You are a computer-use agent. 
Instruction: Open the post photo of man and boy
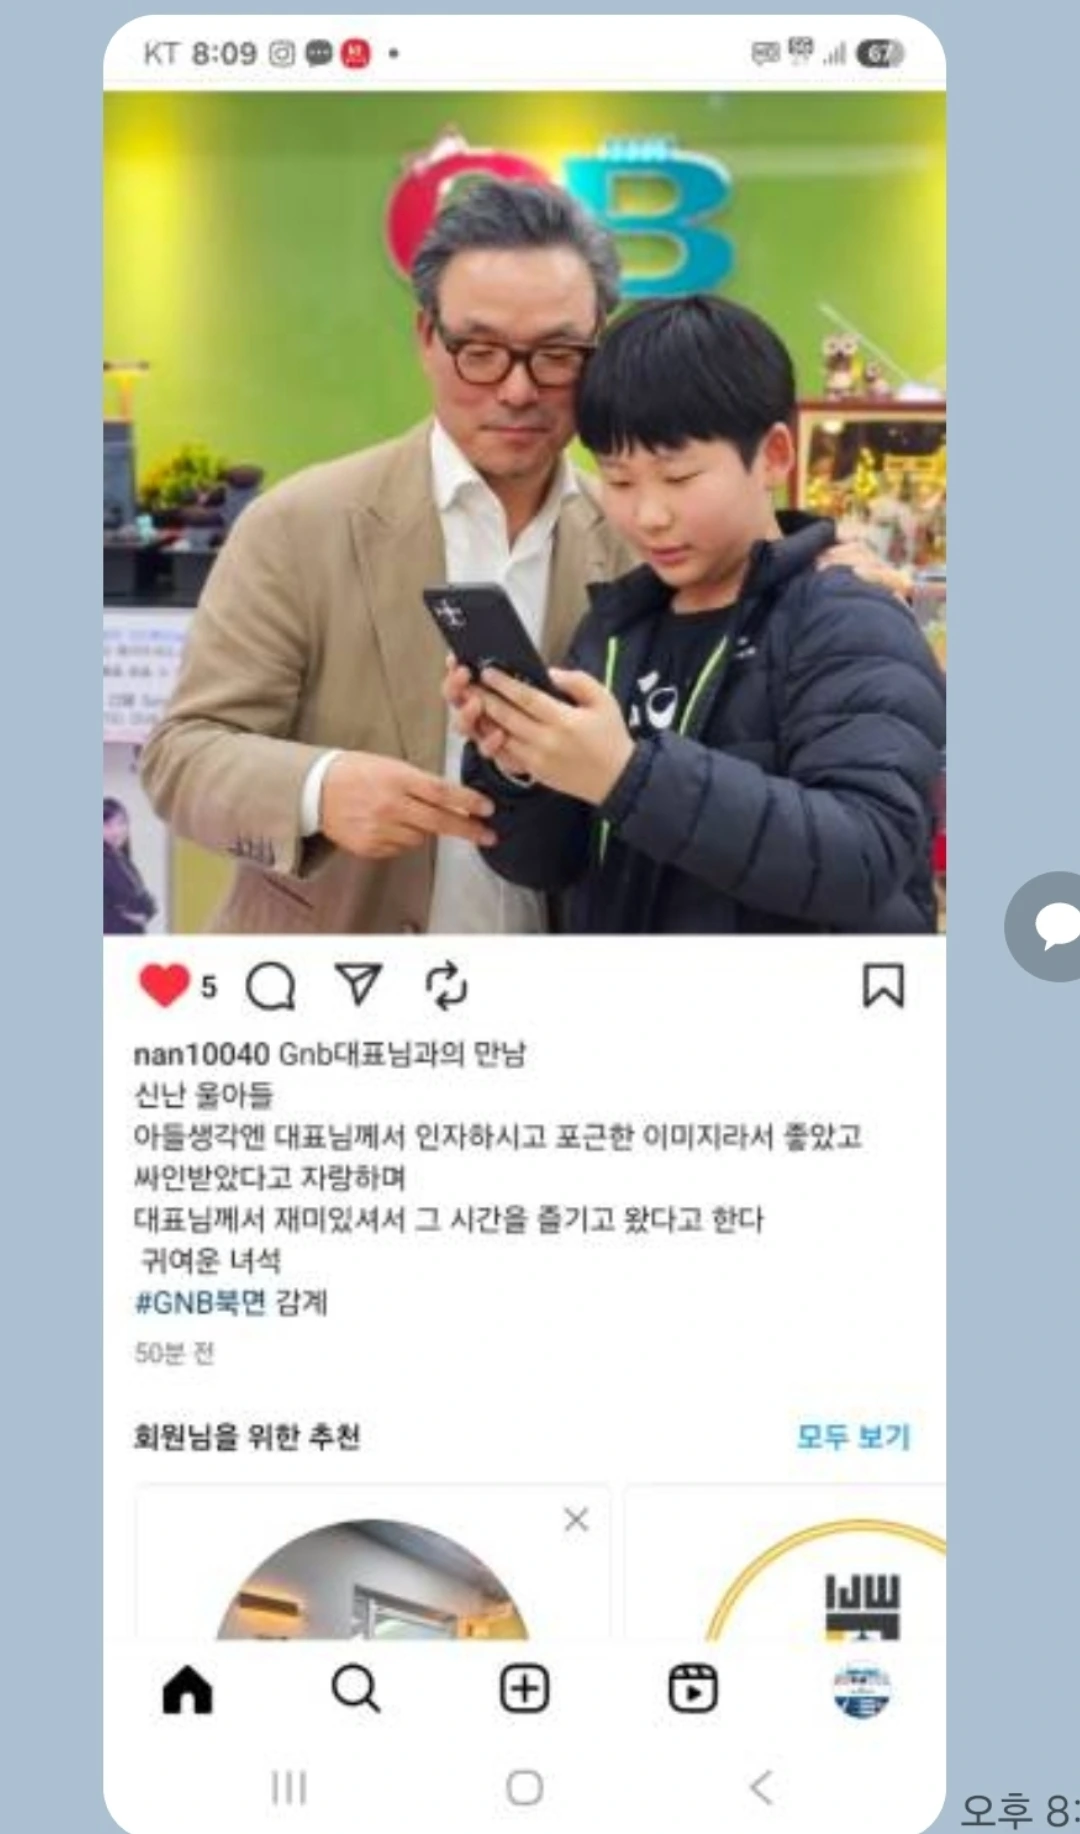point(524,512)
